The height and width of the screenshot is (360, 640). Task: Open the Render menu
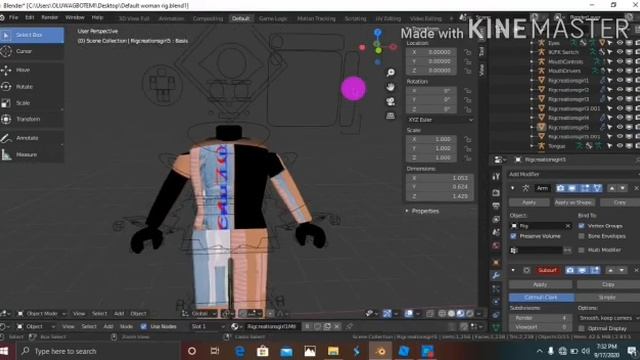(49, 18)
